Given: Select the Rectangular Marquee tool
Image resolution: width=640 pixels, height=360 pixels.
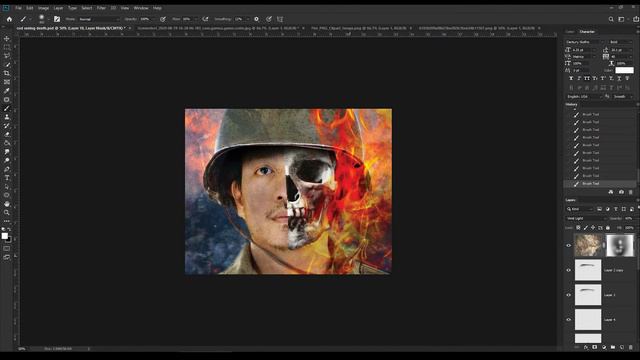Looking at the screenshot, I should coord(7,47).
